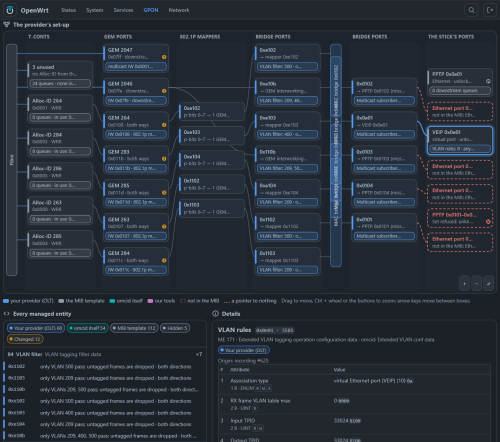Click the status icon on PPTP 0x0e01 node
500x442 pixels.
488,81
